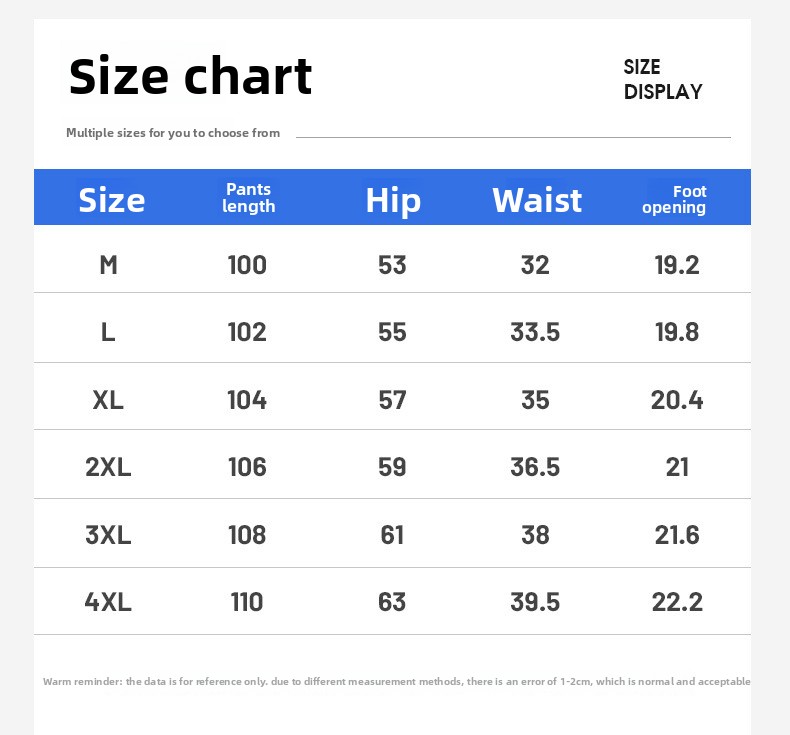The image size is (790, 735).
Task: Click the "Size chart" title
Action: click(190, 76)
